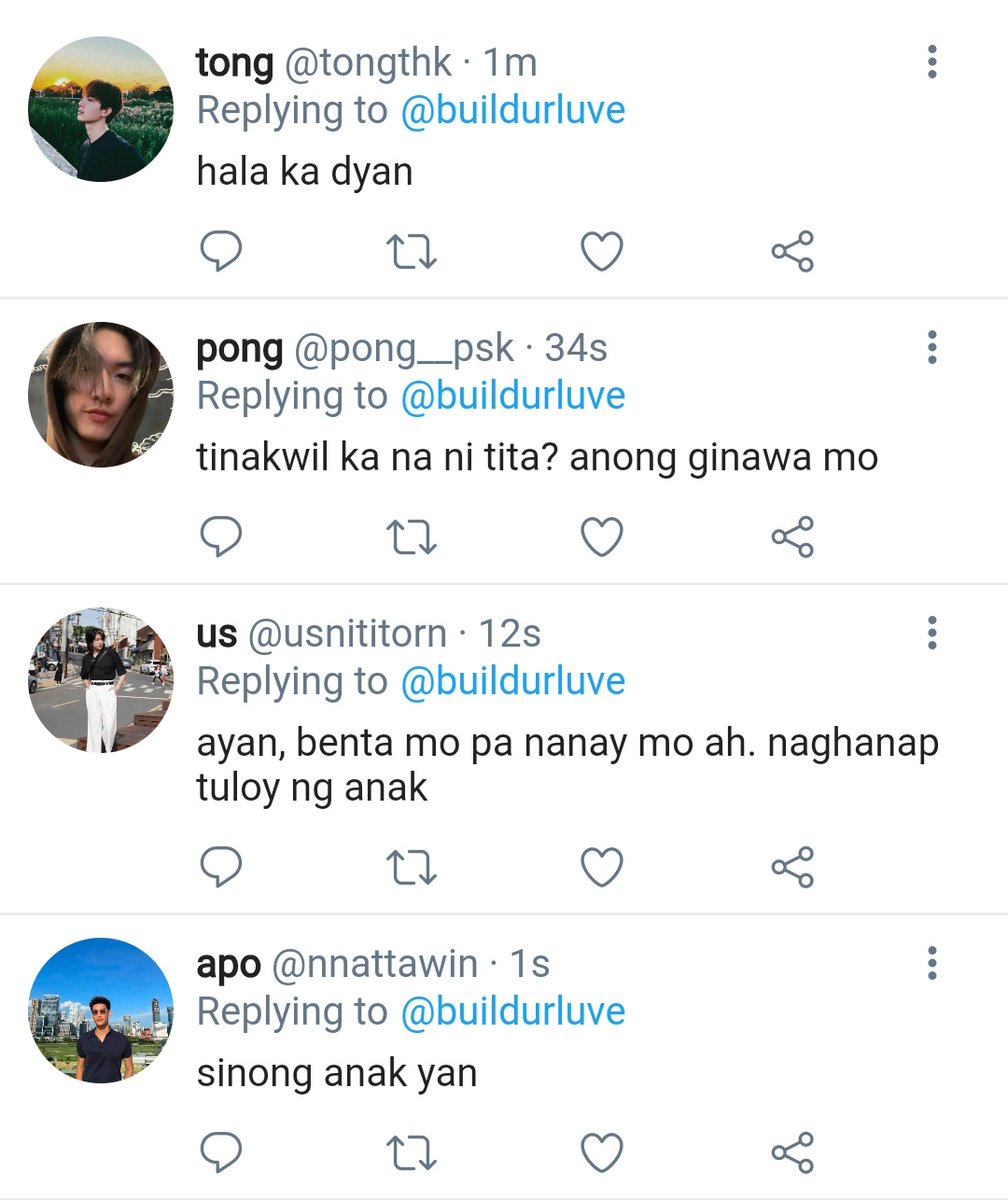
Task: Open more options on tong's tweet
Action: (932, 62)
